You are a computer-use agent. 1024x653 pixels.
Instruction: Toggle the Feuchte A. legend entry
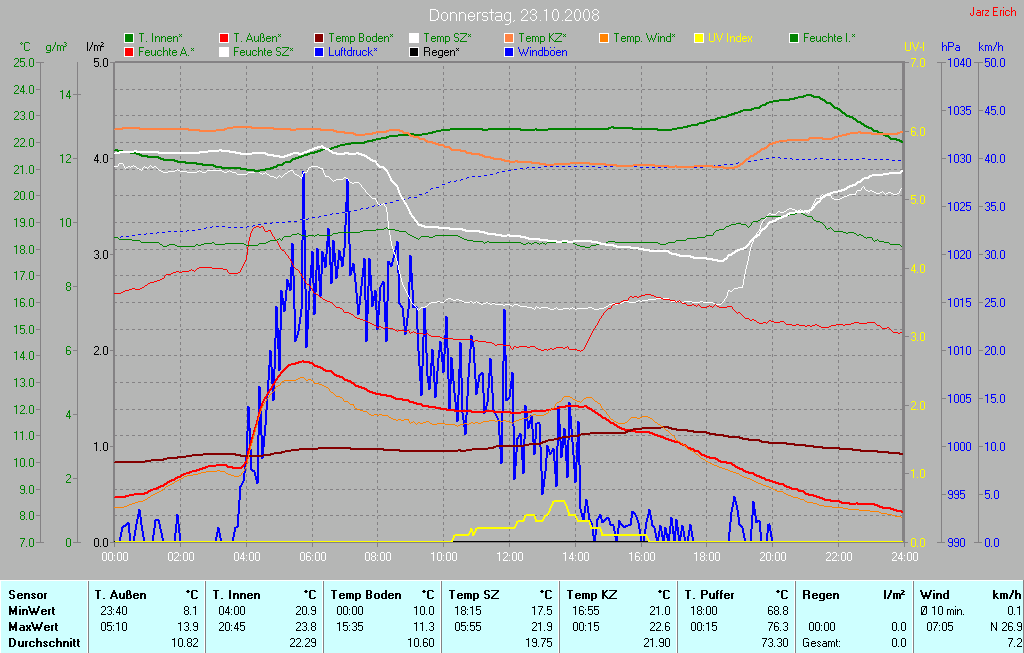[166, 51]
